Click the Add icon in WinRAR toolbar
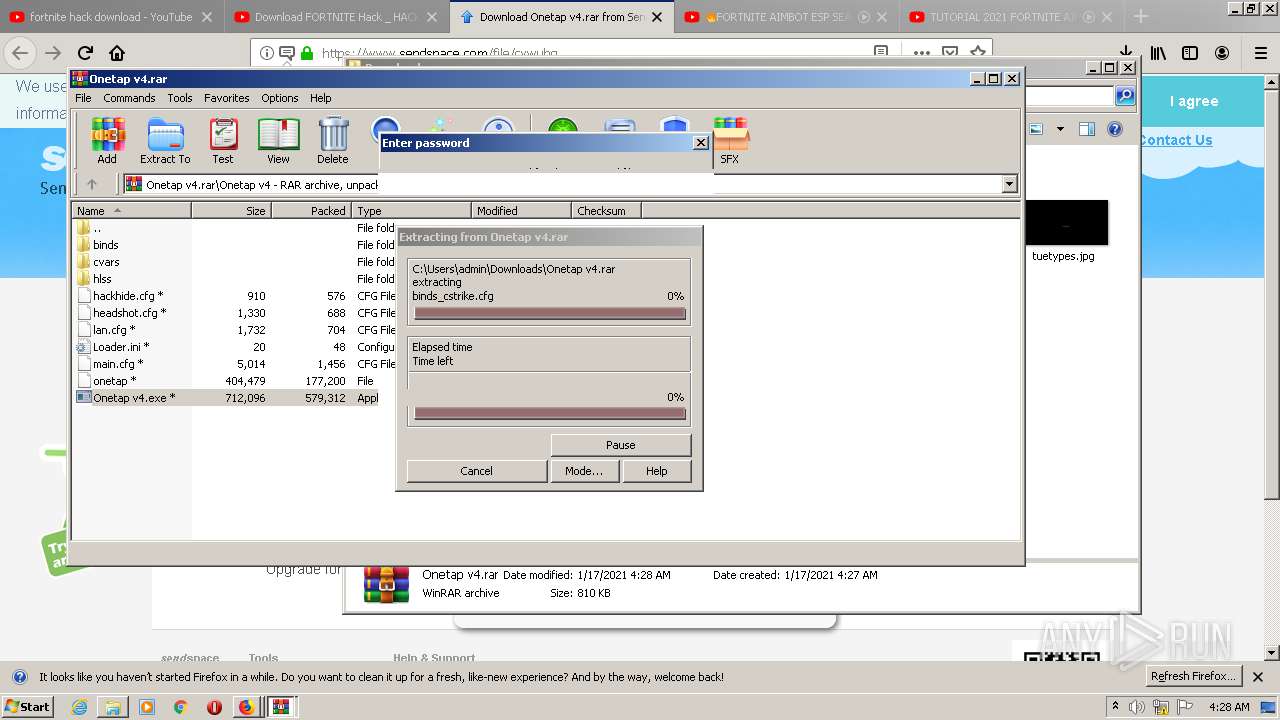Image resolution: width=1280 pixels, height=720 pixels. [107, 140]
